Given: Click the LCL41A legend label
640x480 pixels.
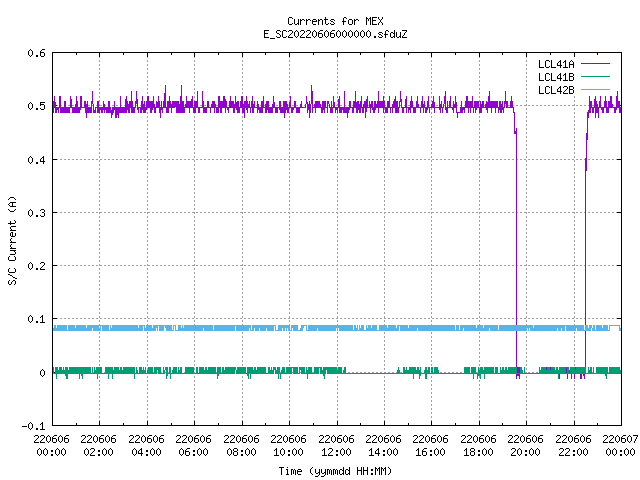Looking at the screenshot, I should (x=556, y=64).
